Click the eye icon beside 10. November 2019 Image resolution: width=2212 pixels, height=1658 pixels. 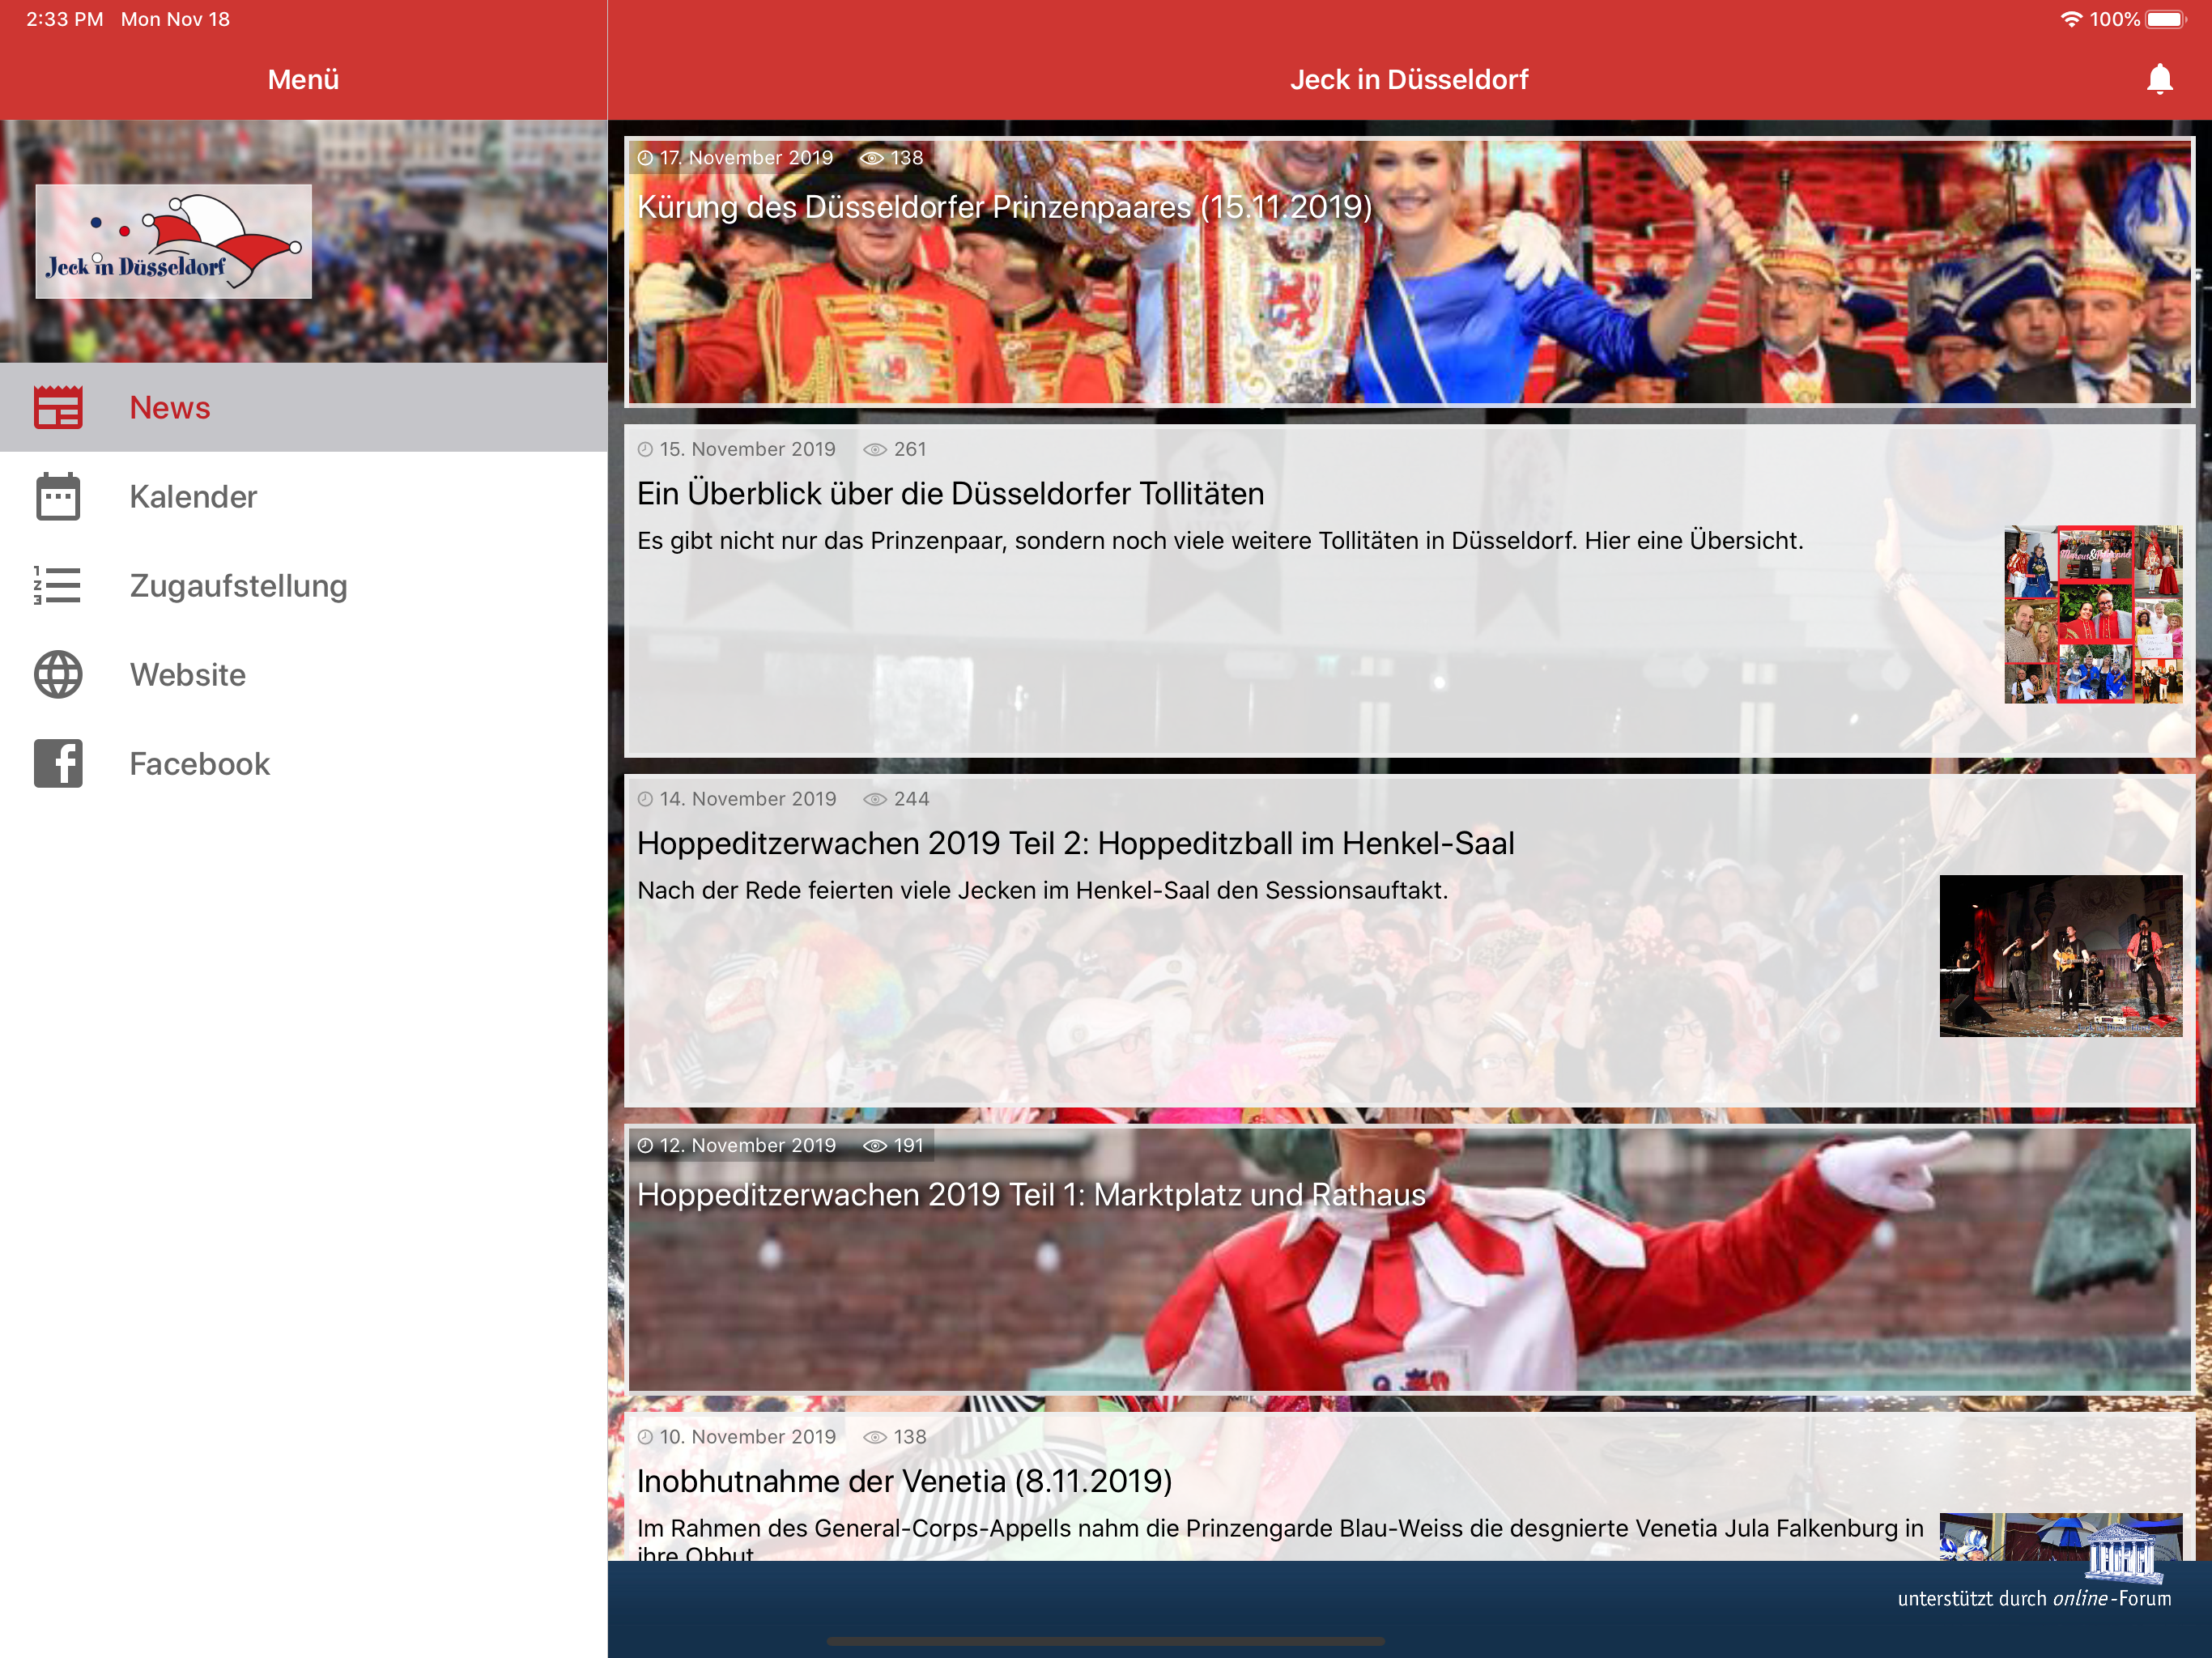(x=875, y=1436)
